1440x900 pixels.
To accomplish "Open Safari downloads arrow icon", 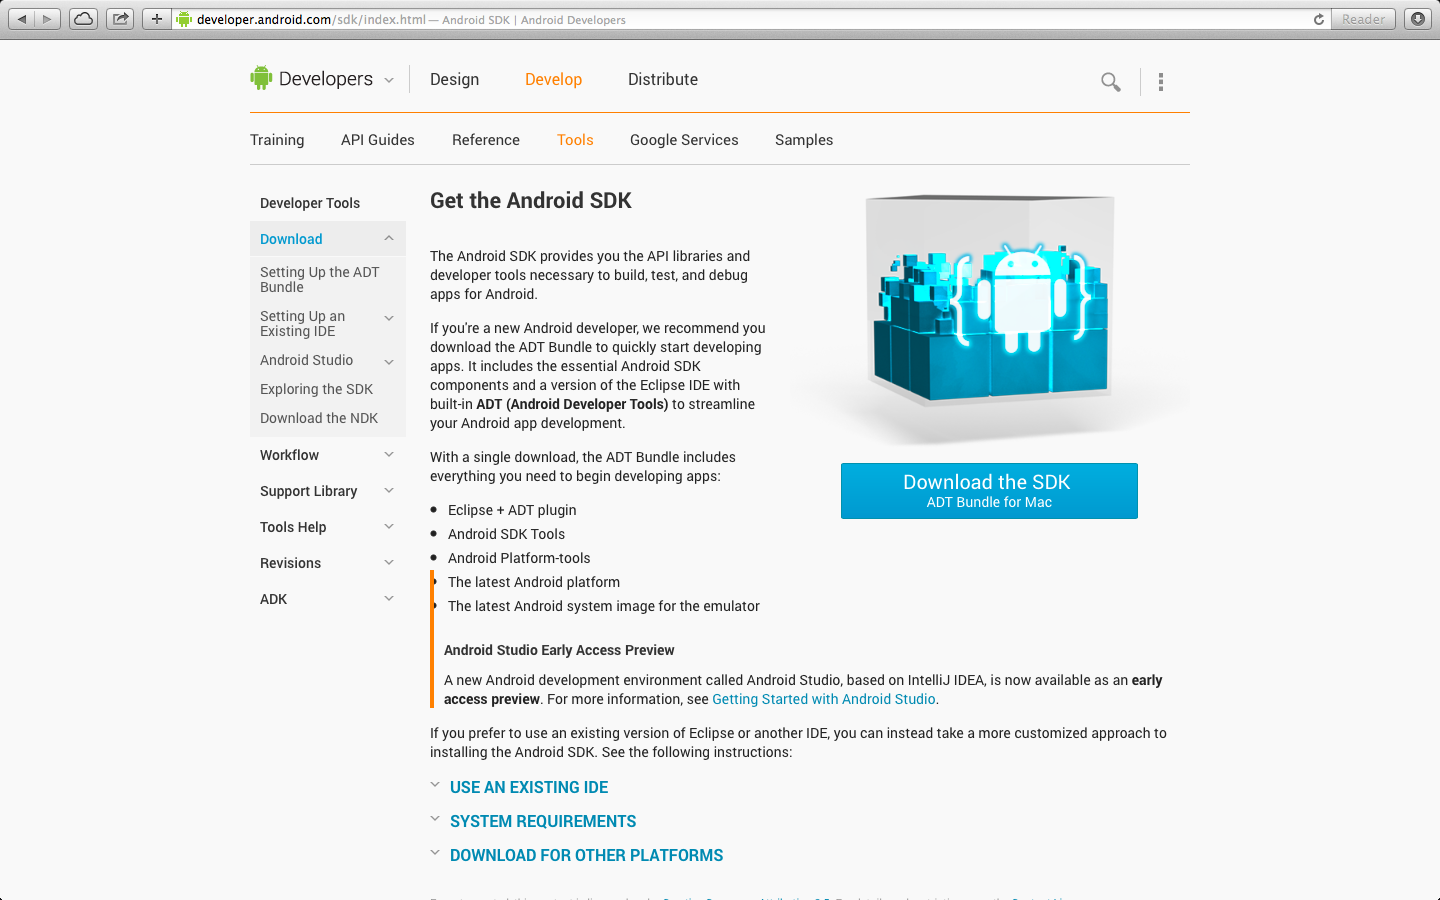I will pyautogui.click(x=1417, y=19).
